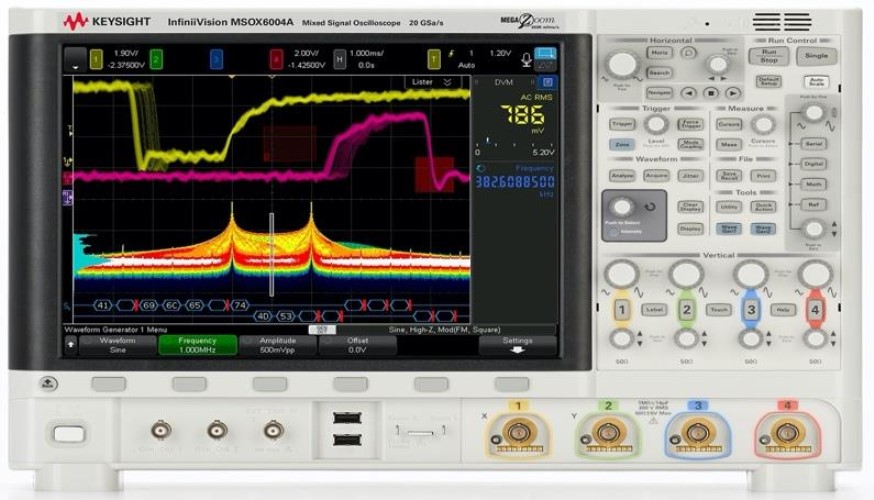The image size is (874, 500).
Task: Select the Offset 0.0V softkey
Action: point(357,345)
